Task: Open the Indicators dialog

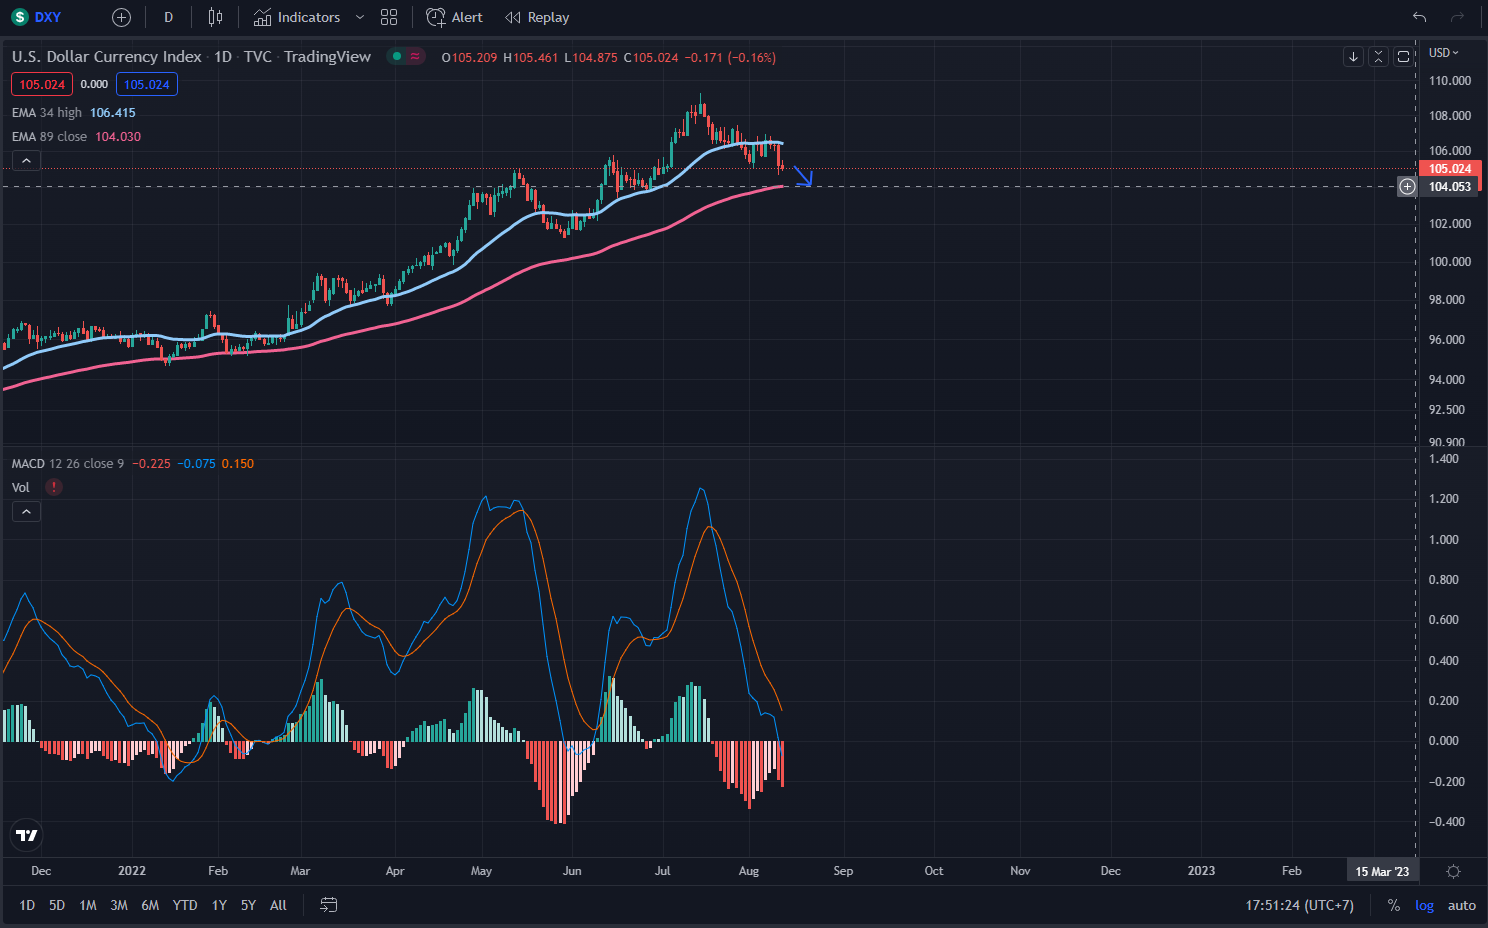Action: [297, 17]
